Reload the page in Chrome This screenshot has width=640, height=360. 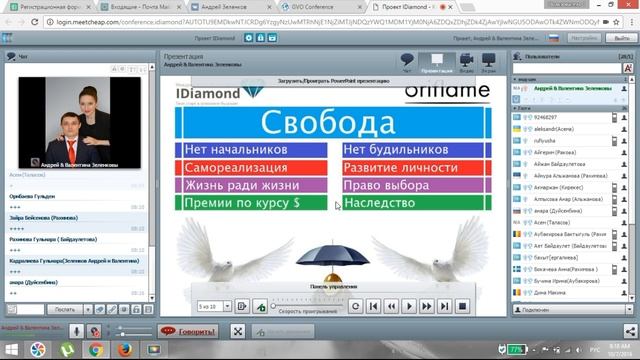pos(35,22)
